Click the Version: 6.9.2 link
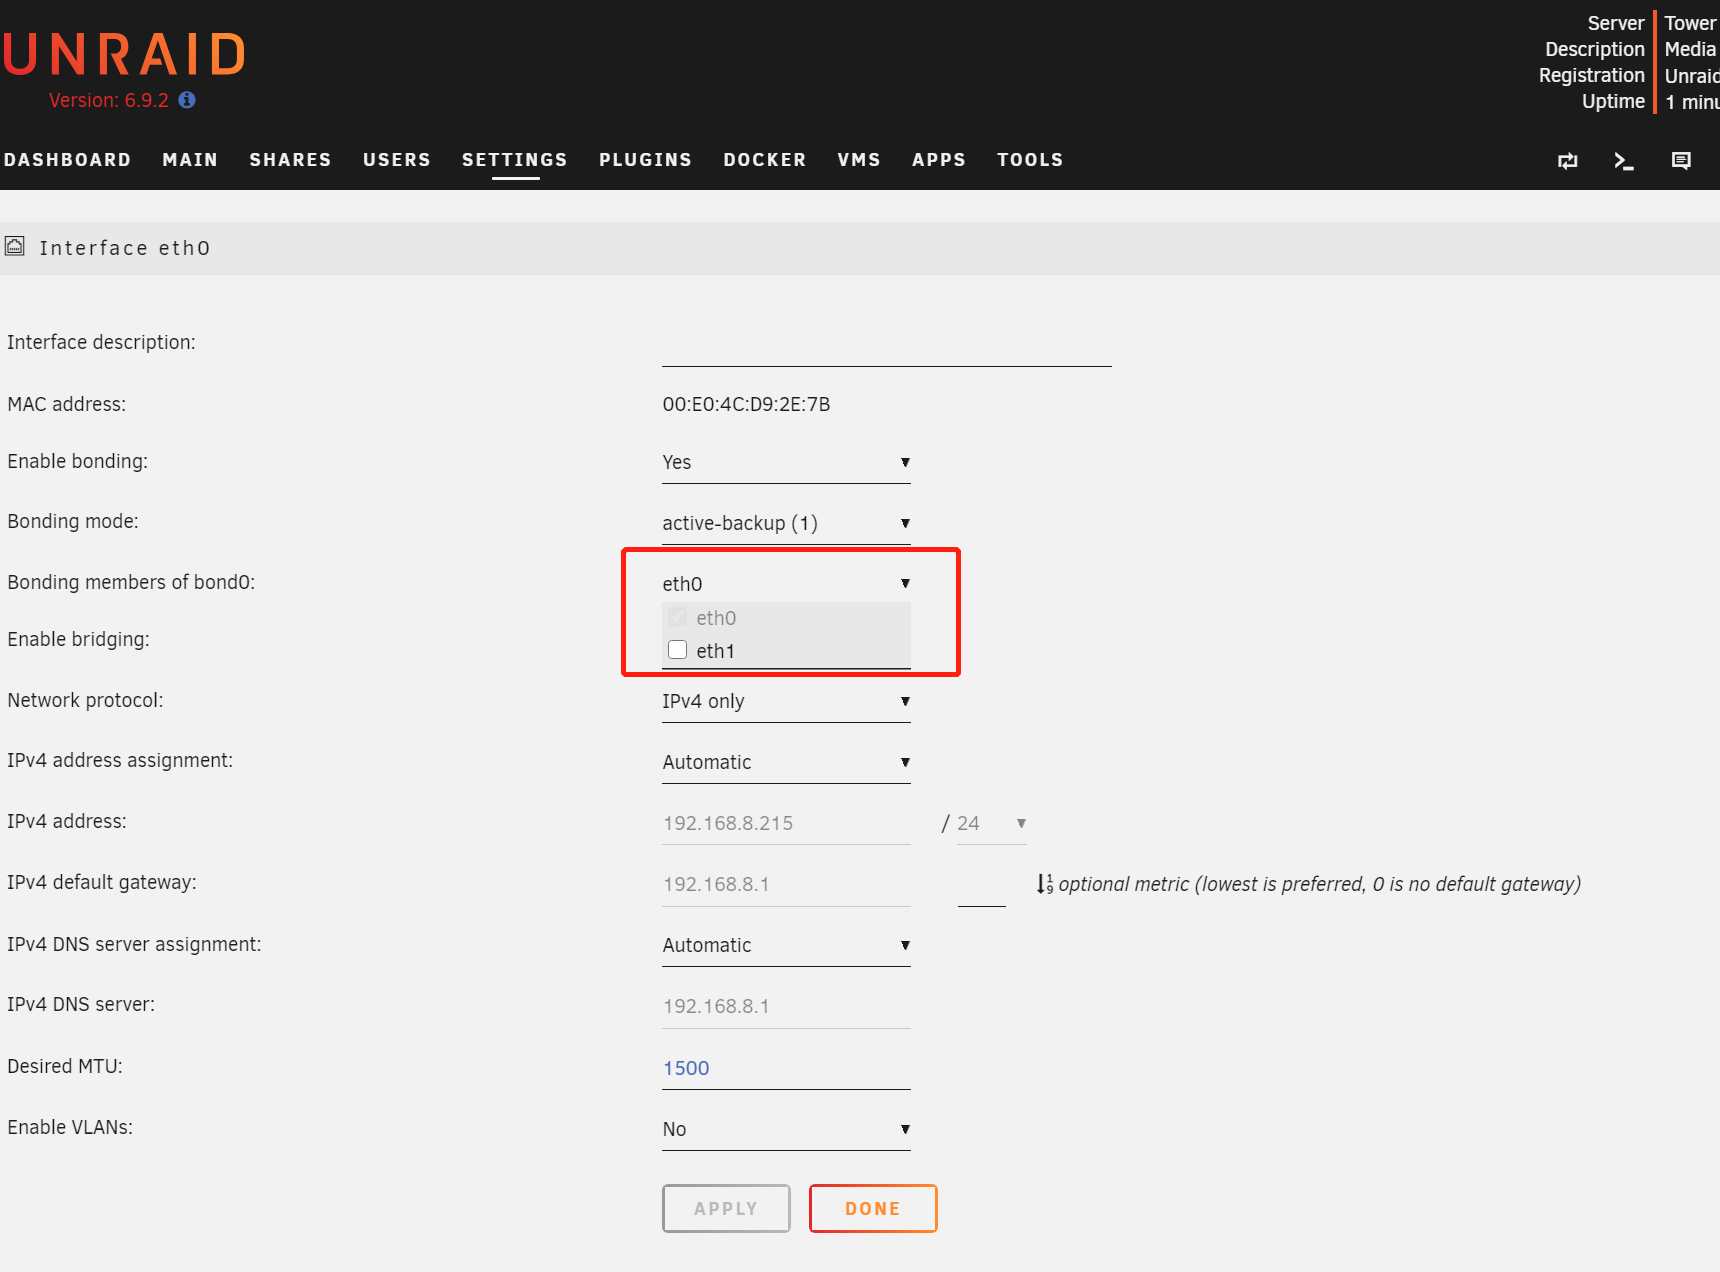This screenshot has width=1720, height=1272. tap(109, 100)
